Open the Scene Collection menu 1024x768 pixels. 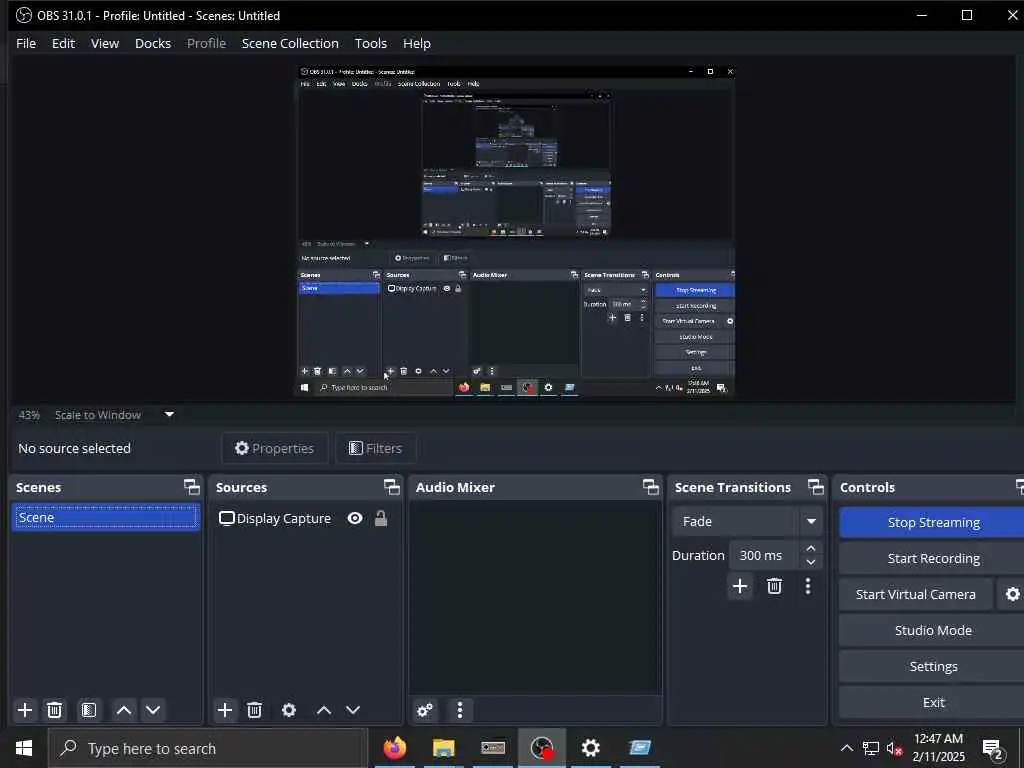(290, 43)
